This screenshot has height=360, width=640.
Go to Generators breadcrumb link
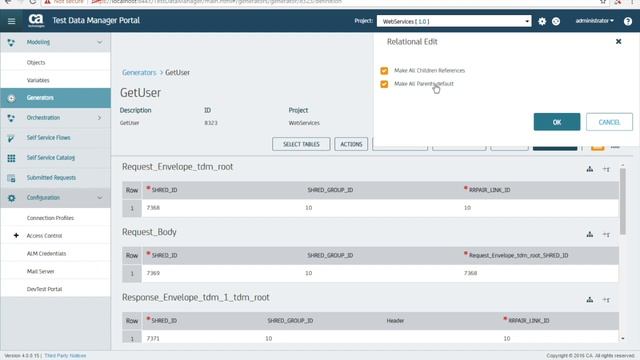tap(139, 73)
